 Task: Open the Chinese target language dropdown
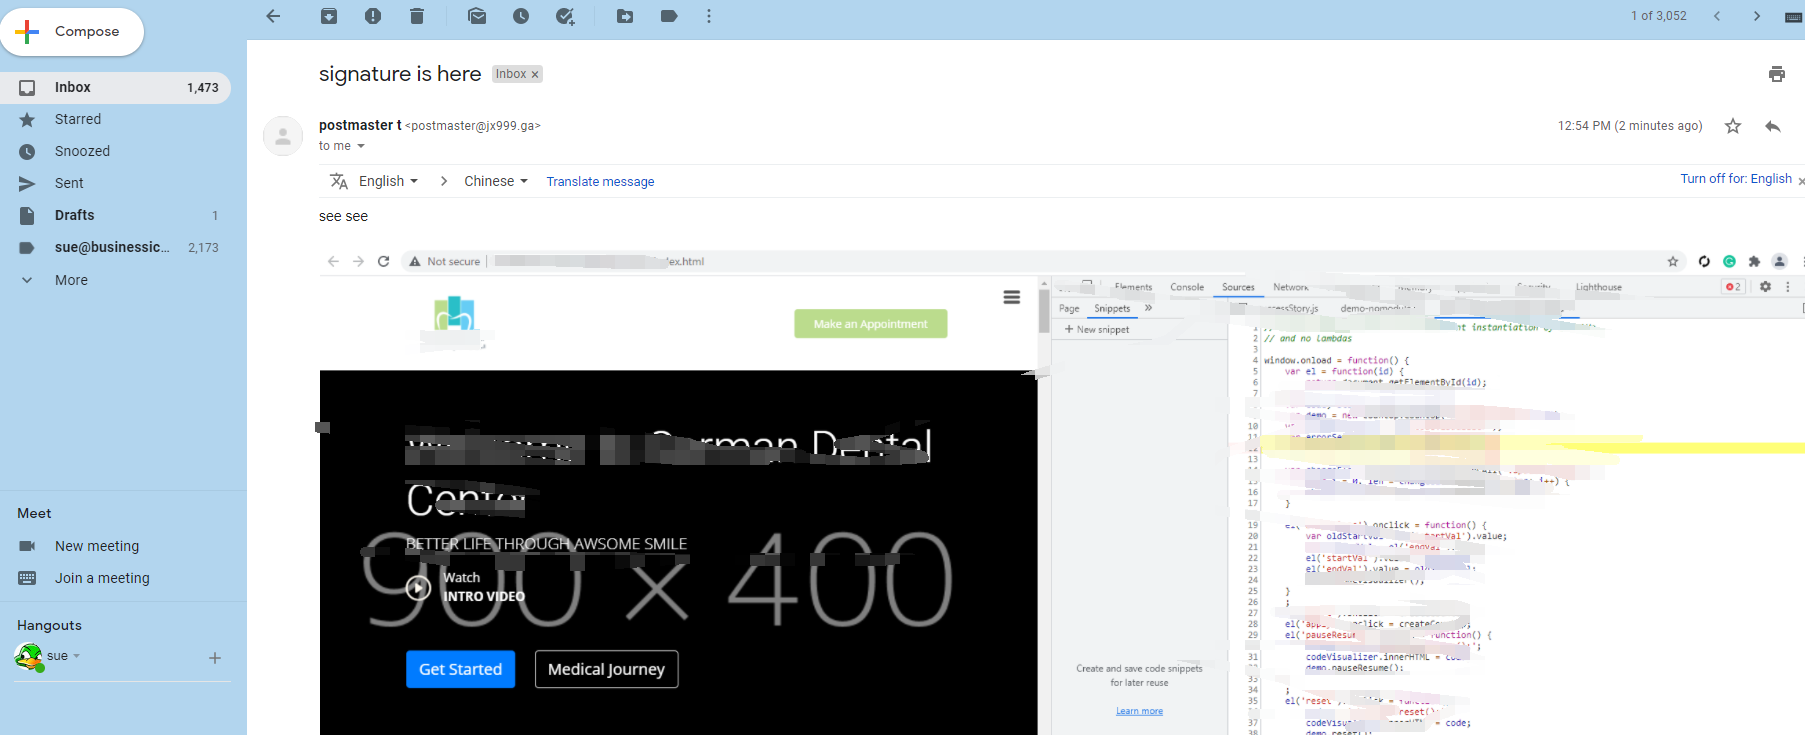click(495, 181)
